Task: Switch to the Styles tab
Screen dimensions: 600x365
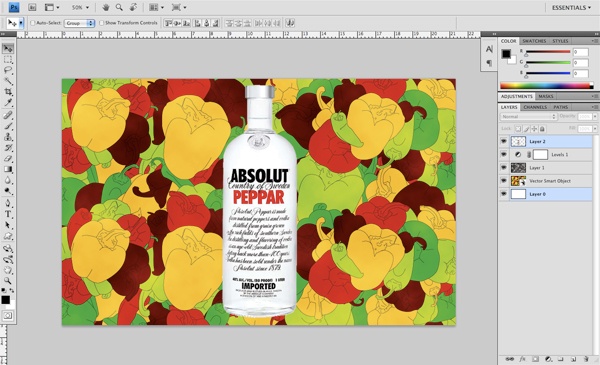Action: coord(560,41)
